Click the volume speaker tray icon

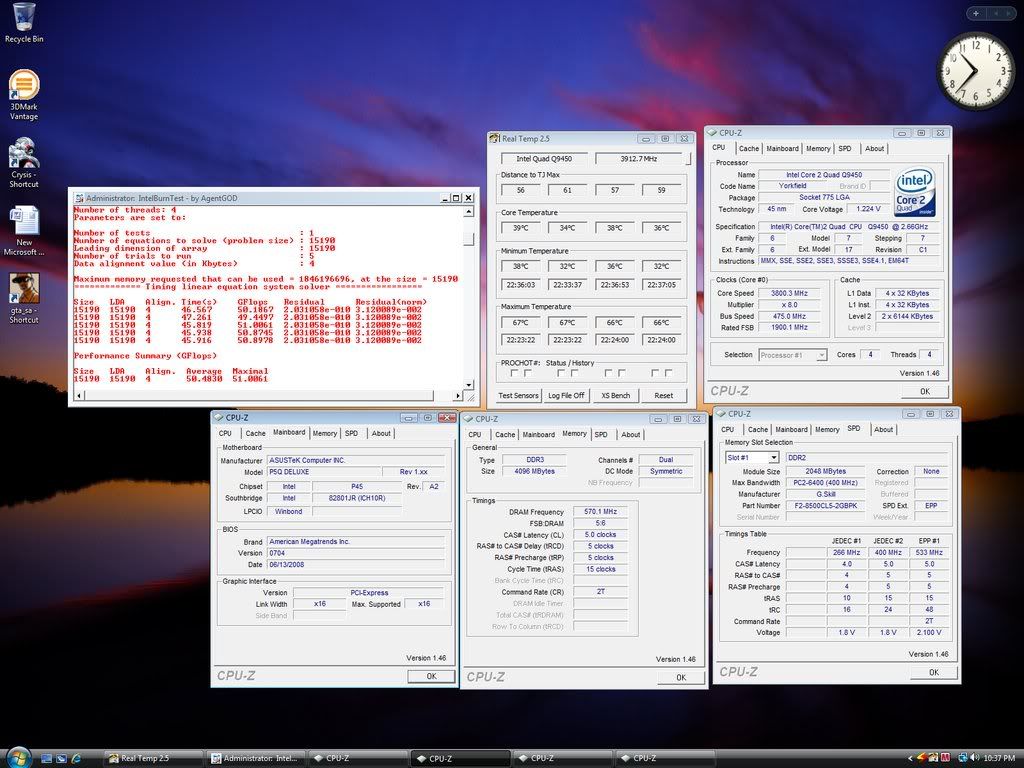click(974, 758)
